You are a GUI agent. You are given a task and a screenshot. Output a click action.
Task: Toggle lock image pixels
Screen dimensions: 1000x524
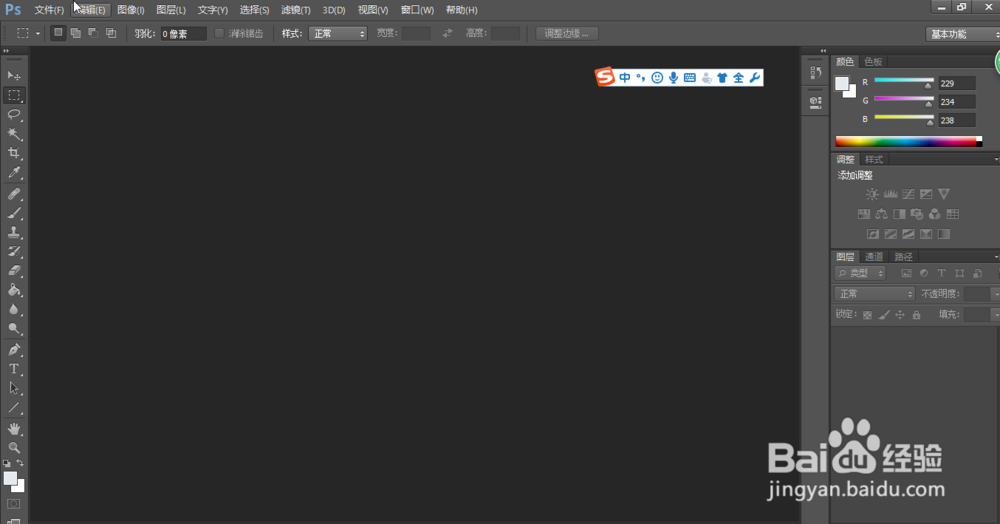884,315
